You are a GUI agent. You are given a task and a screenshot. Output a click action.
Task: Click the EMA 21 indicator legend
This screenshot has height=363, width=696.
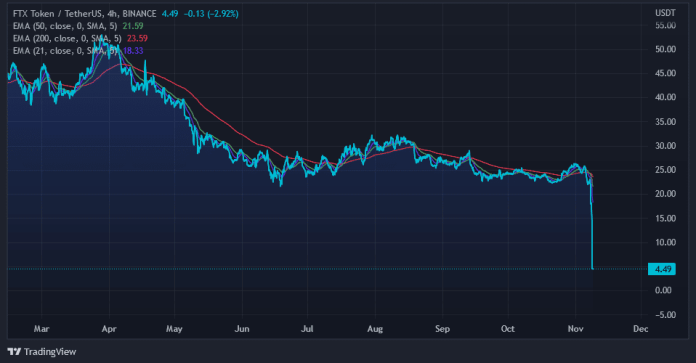[x=65, y=51]
